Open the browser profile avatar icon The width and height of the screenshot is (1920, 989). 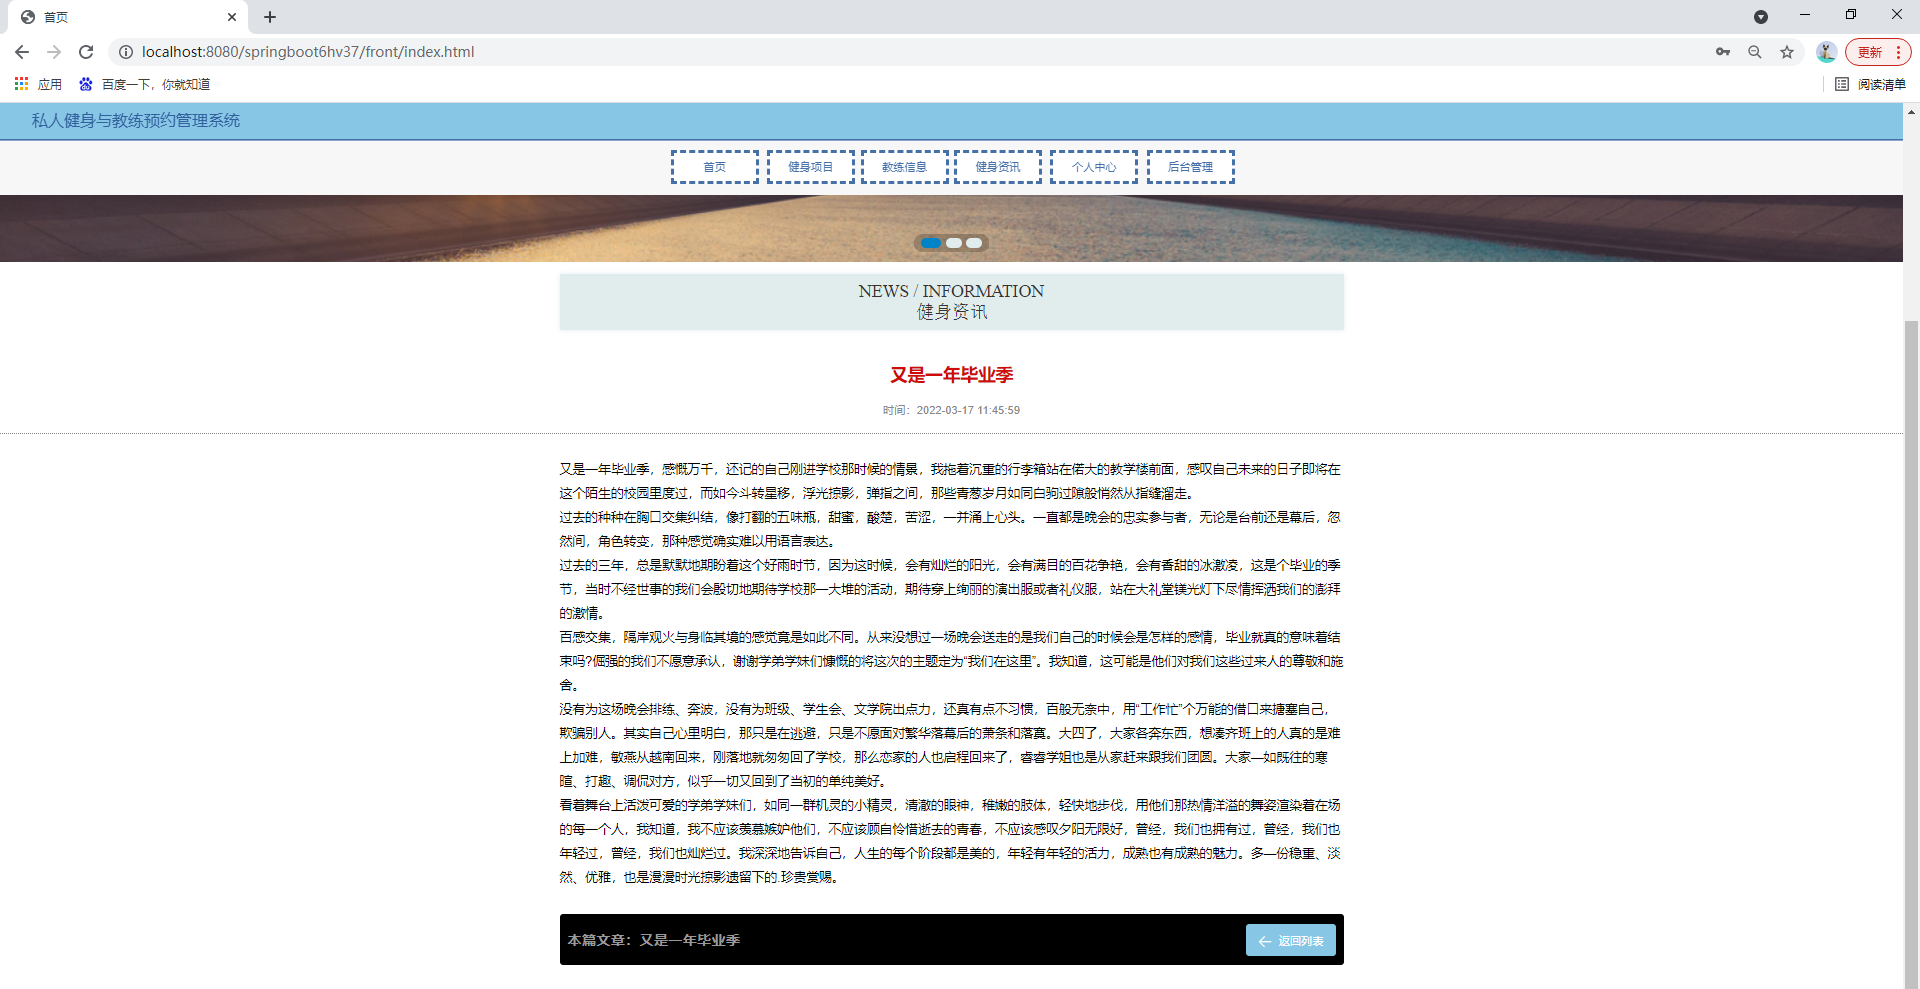(1826, 52)
